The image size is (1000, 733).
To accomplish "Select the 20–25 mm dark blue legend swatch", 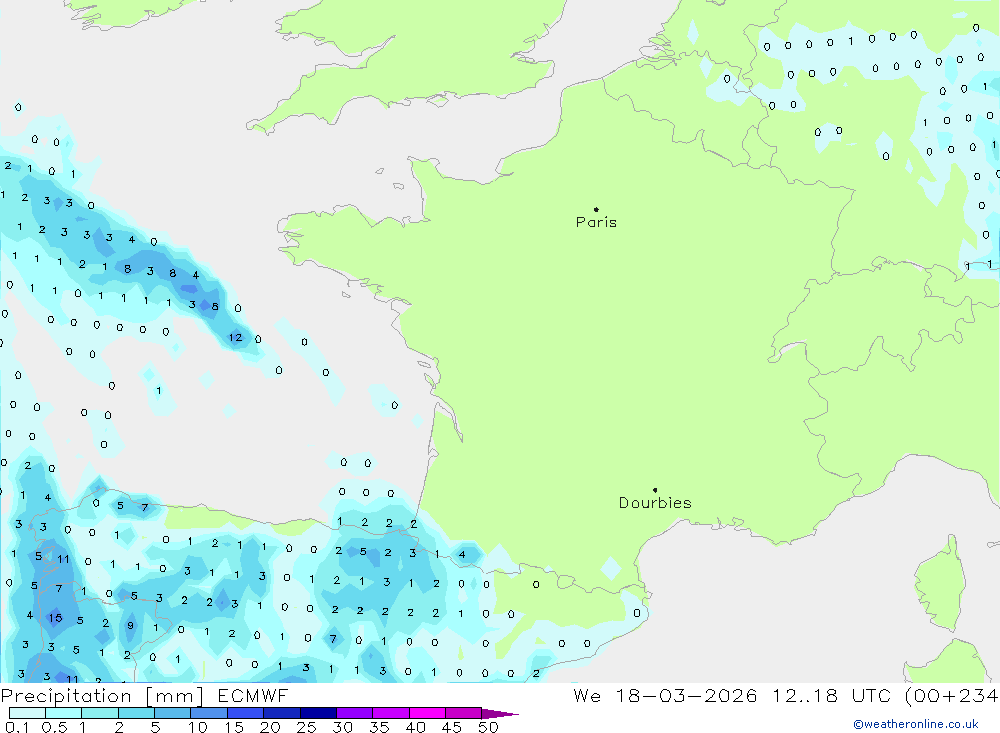I will [x=281, y=713].
